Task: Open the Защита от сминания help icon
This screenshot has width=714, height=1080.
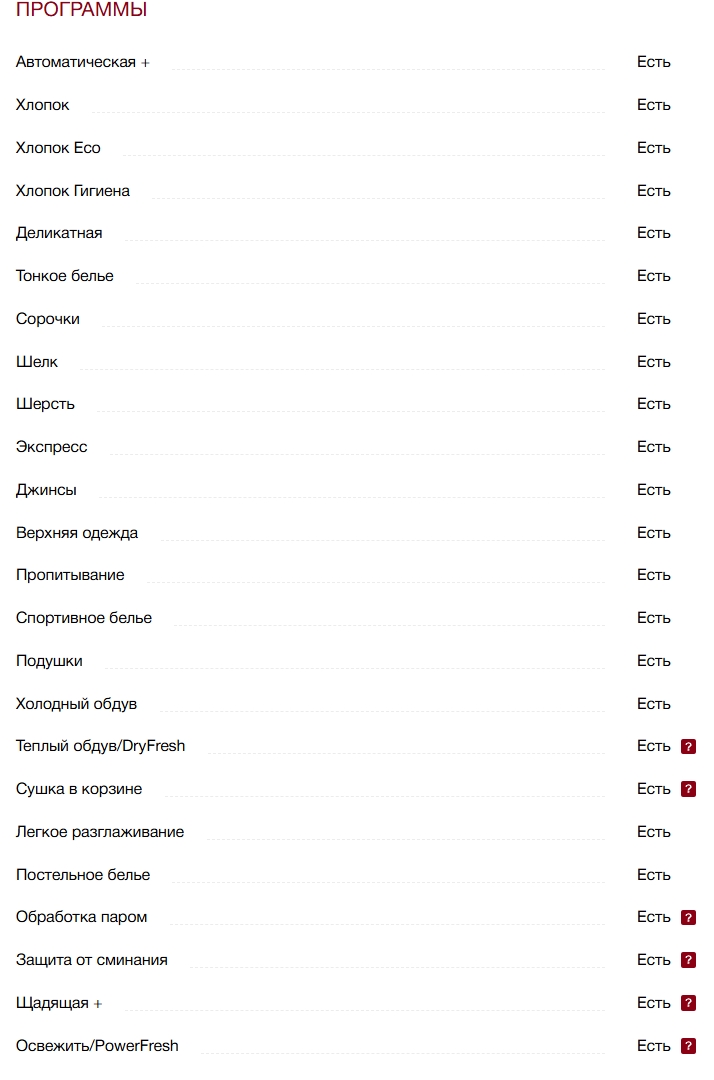Action: click(688, 960)
